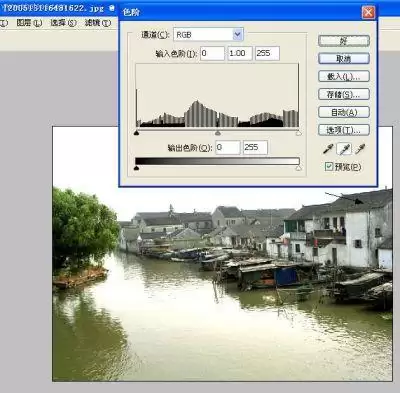
Task: Open the 通道 channel RGB dropdown
Action: click(x=208, y=35)
